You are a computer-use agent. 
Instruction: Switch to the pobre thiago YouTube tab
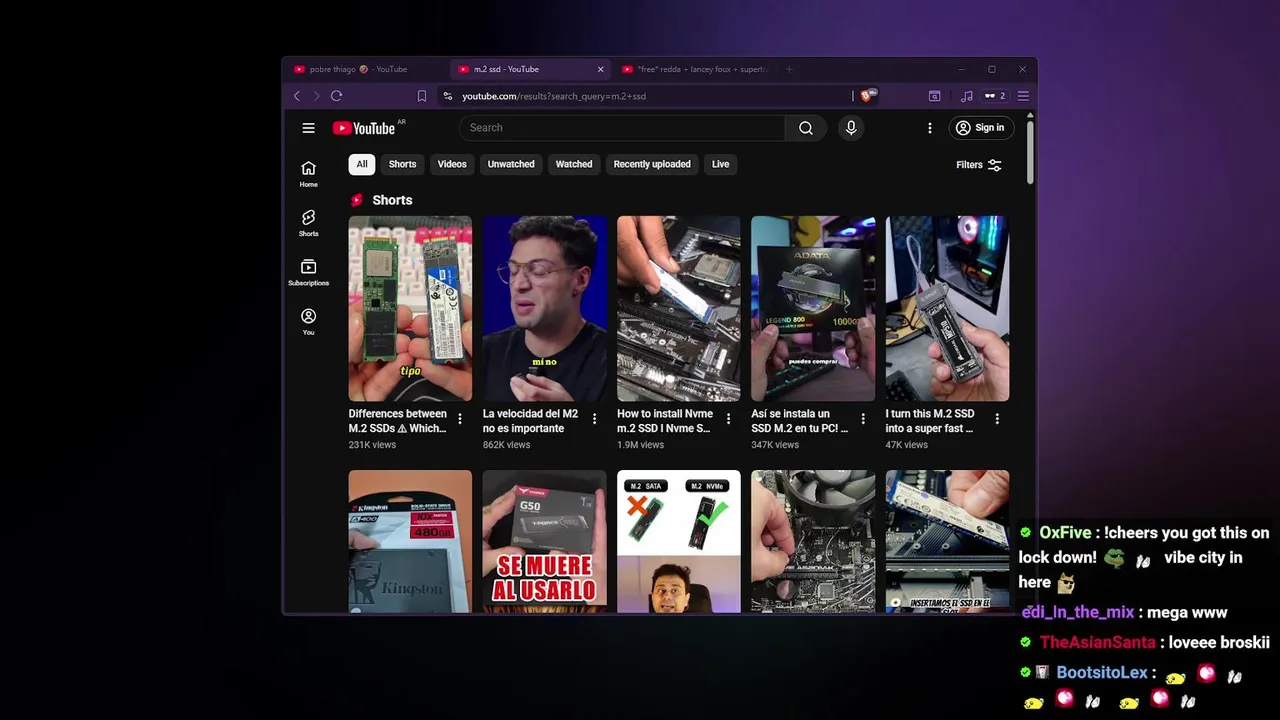[365, 69]
